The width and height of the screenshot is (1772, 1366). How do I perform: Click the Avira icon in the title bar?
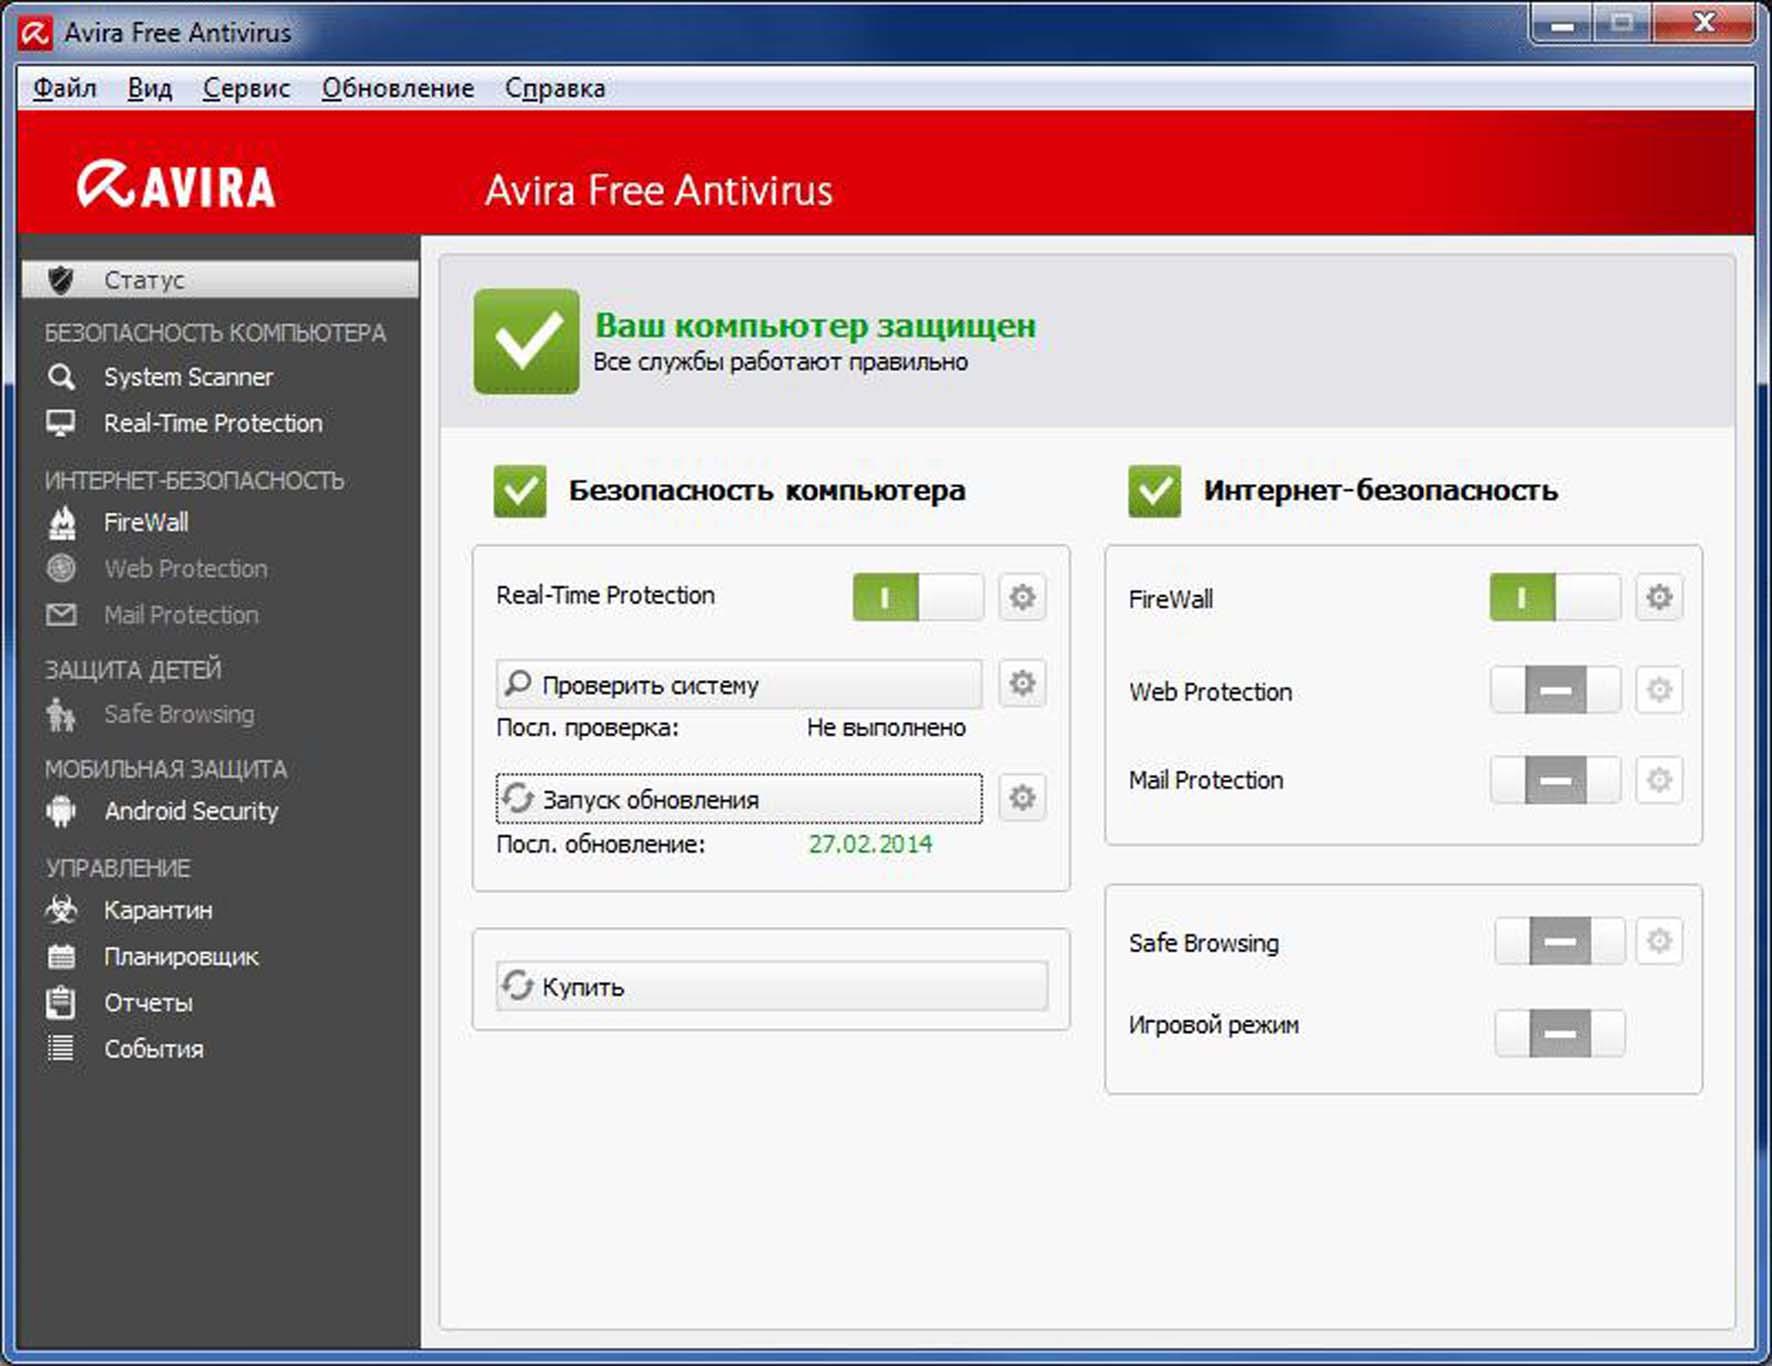35,33
